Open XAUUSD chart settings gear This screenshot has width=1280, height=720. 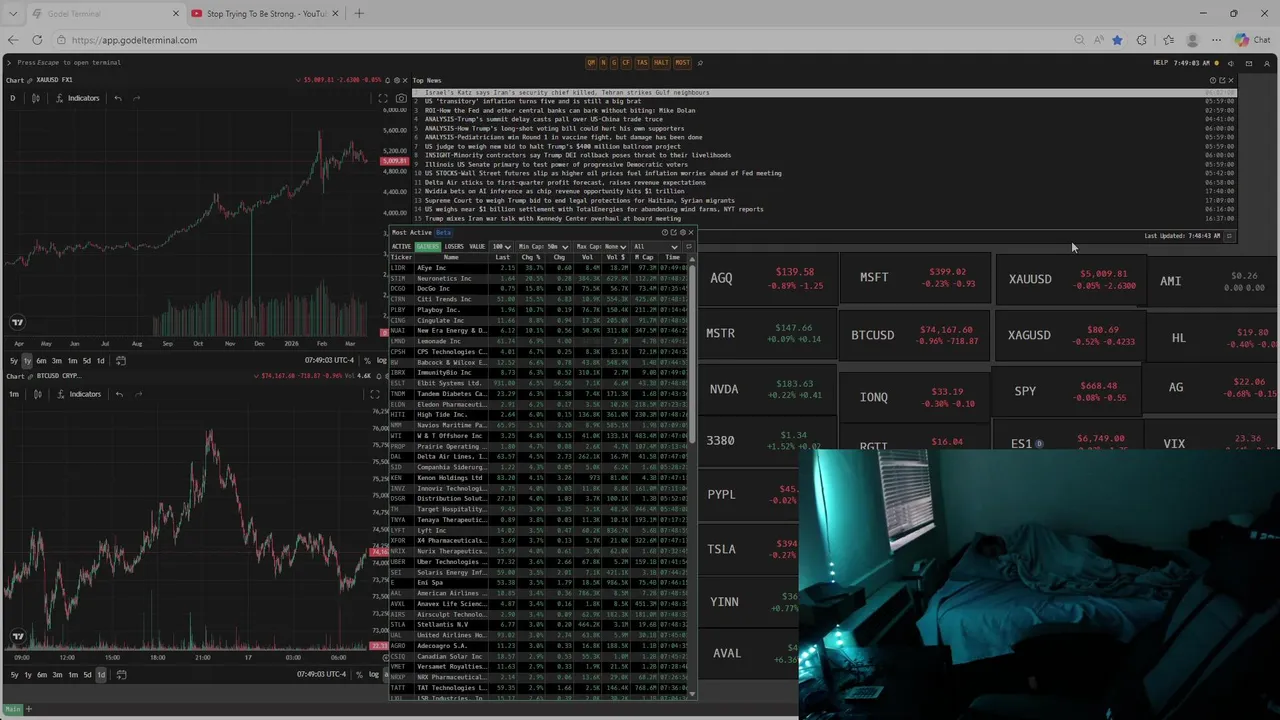point(397,80)
